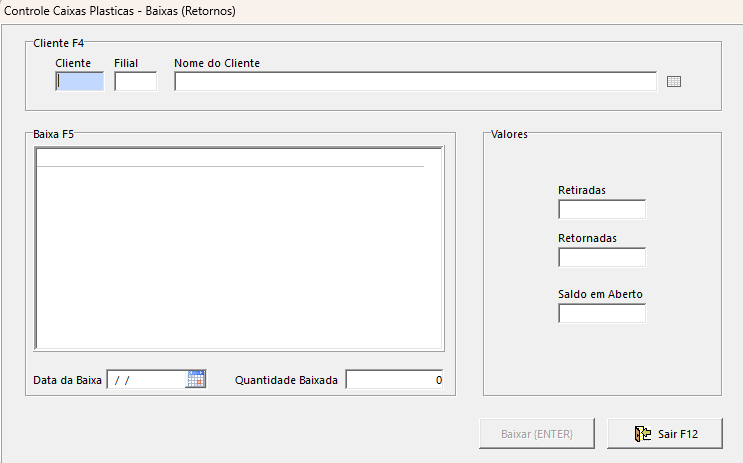Focus the Quantidade Baixada number field
Viewport: 743px width, 463px height.
(394, 380)
